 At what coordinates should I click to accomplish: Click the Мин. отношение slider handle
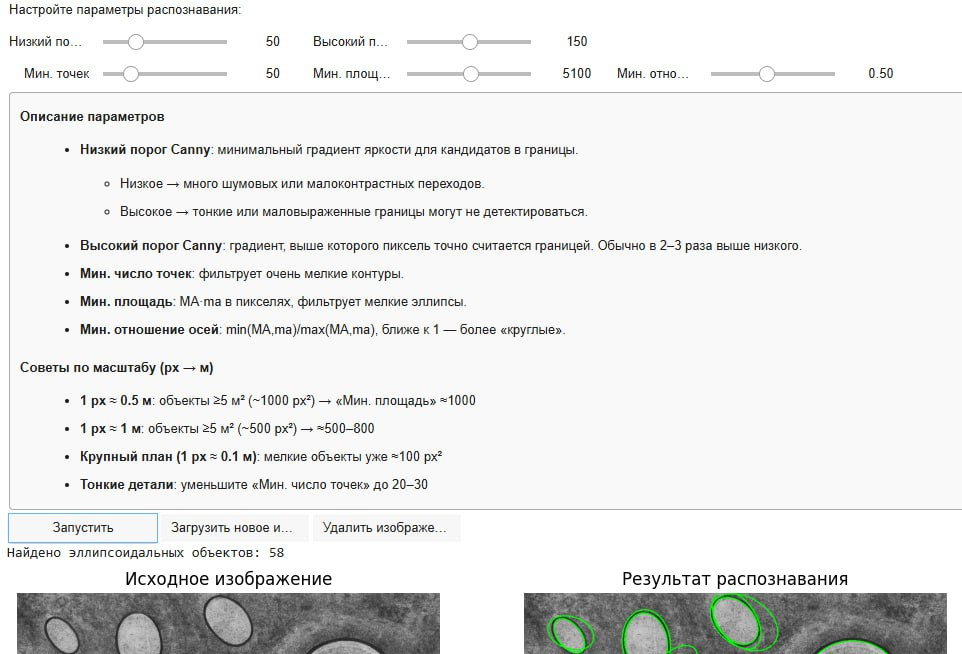767,73
